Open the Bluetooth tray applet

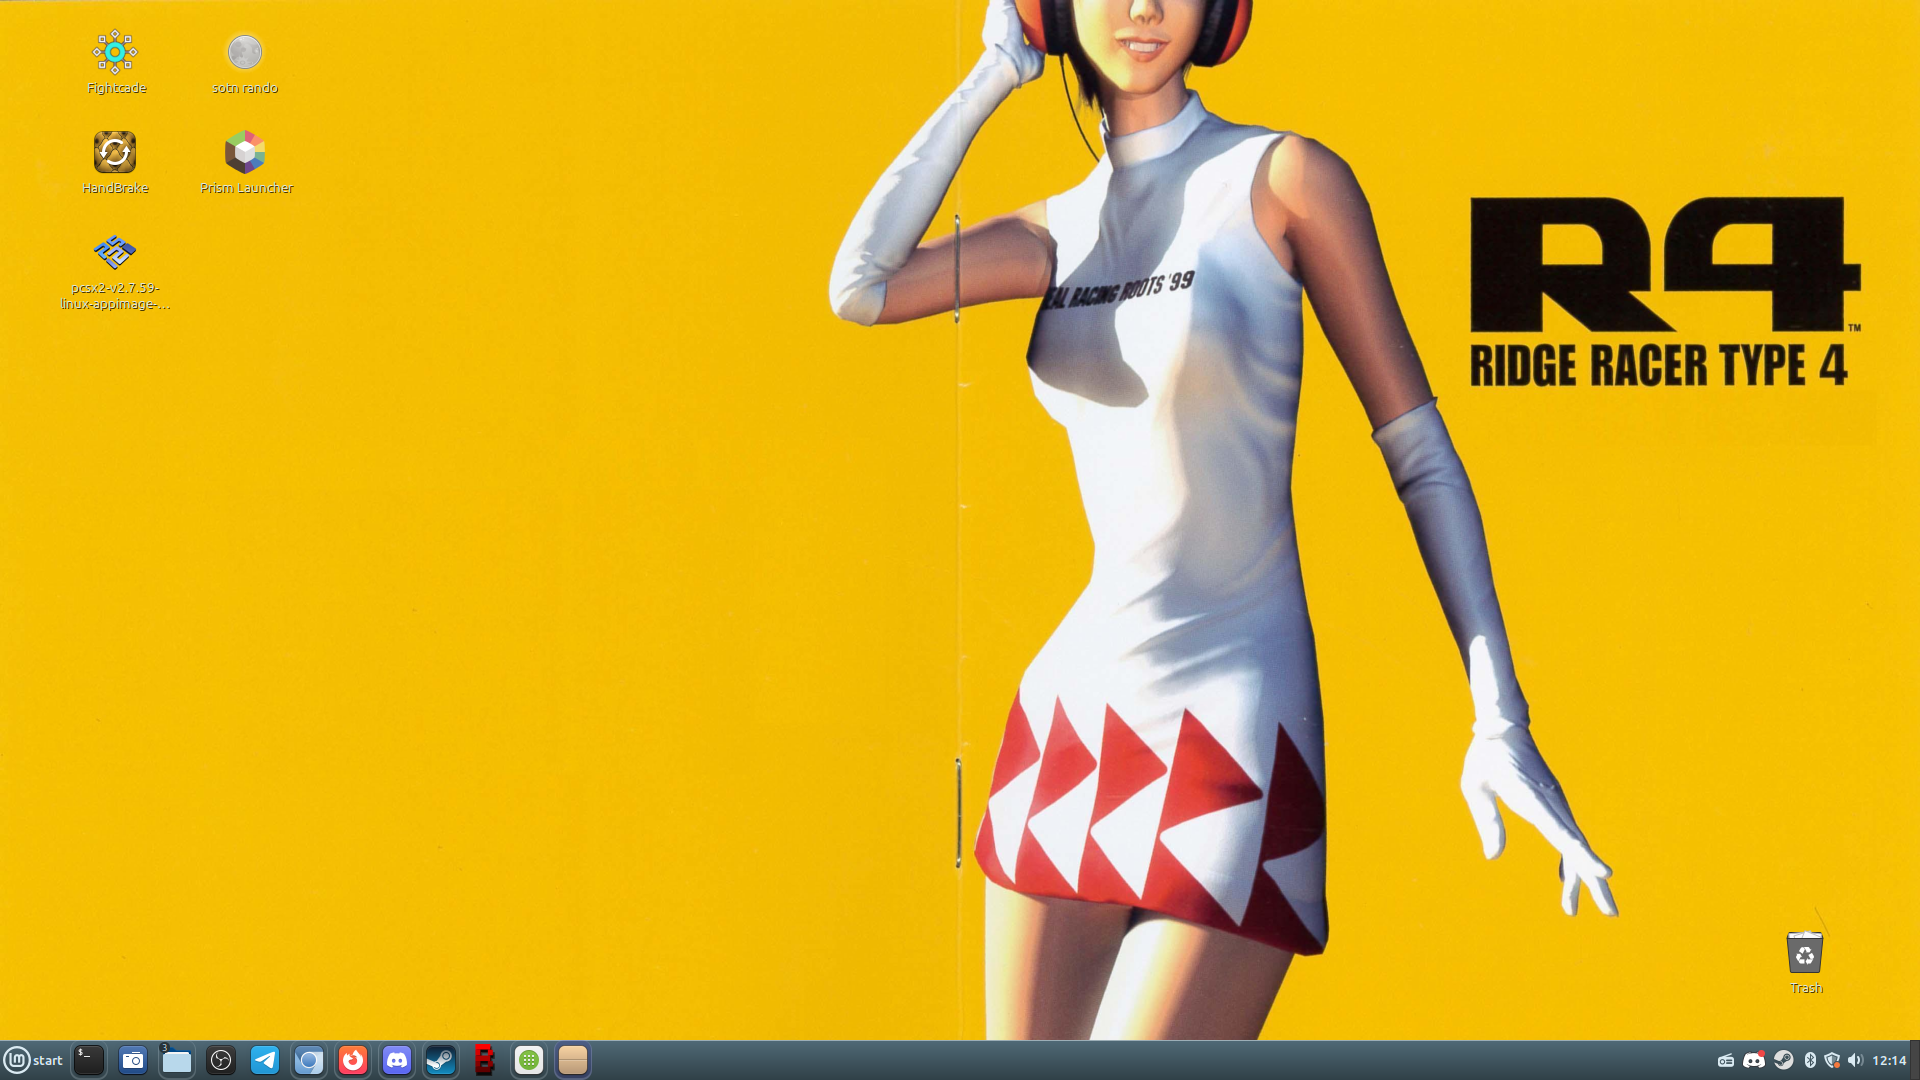(1810, 1060)
